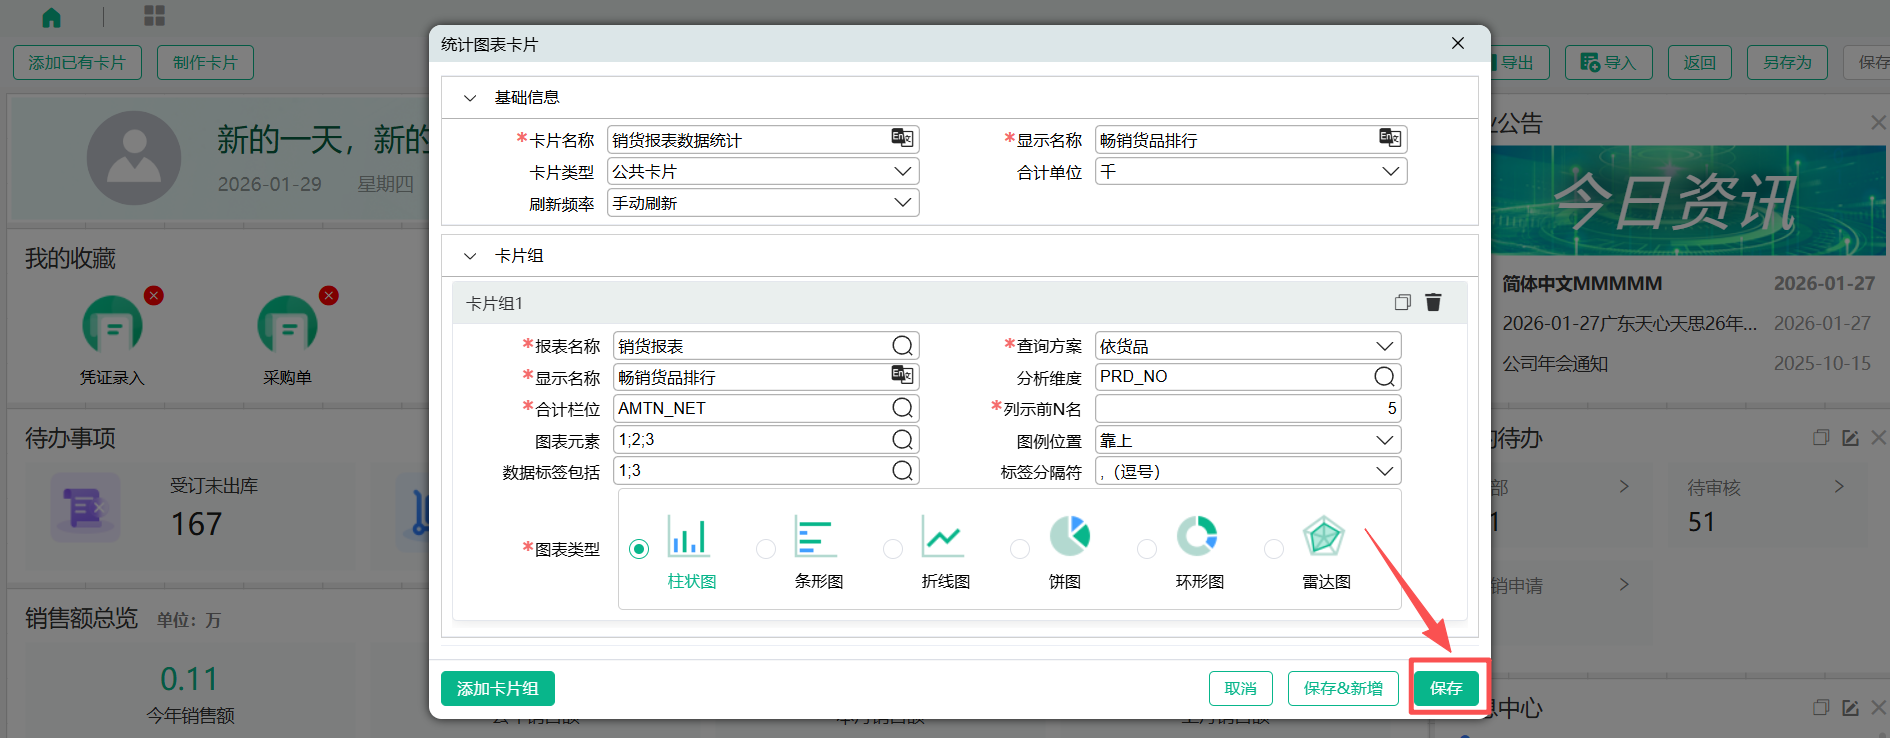The width and height of the screenshot is (1890, 738).
Task: Click the copy icon for 卡片组1
Action: [x=1402, y=302]
